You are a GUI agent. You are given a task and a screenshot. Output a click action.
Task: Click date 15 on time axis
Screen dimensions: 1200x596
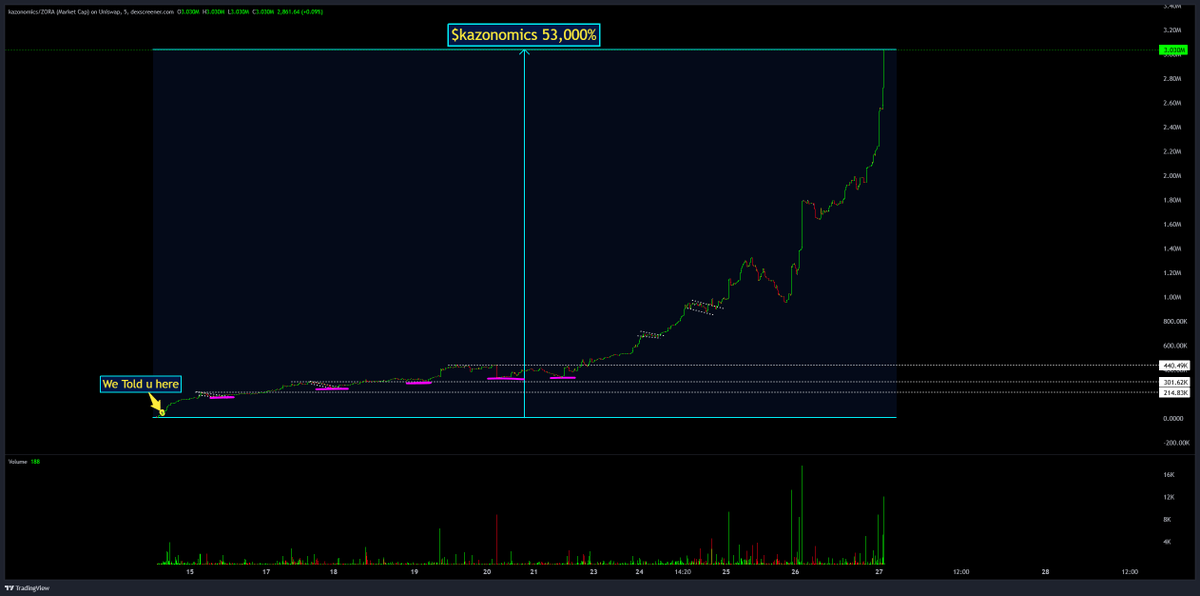(189, 572)
